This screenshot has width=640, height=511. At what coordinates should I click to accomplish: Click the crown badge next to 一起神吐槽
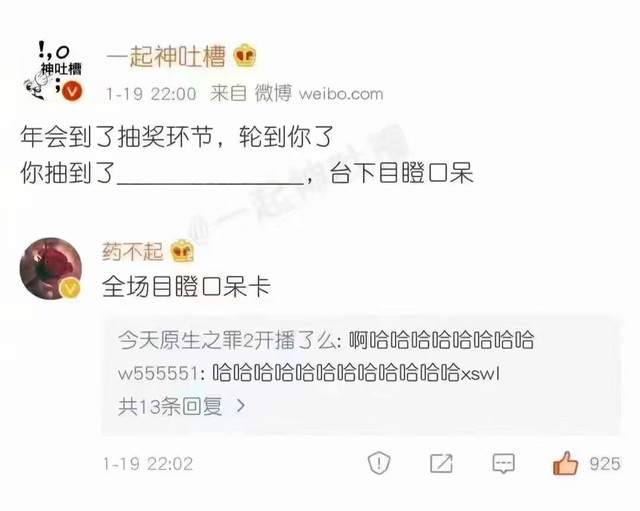click(245, 56)
